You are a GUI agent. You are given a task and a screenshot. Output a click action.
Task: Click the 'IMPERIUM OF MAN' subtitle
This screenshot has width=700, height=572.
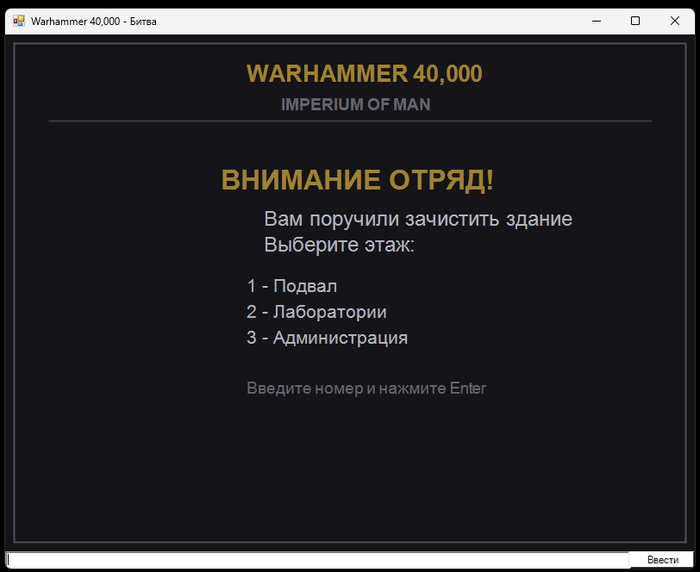356,104
